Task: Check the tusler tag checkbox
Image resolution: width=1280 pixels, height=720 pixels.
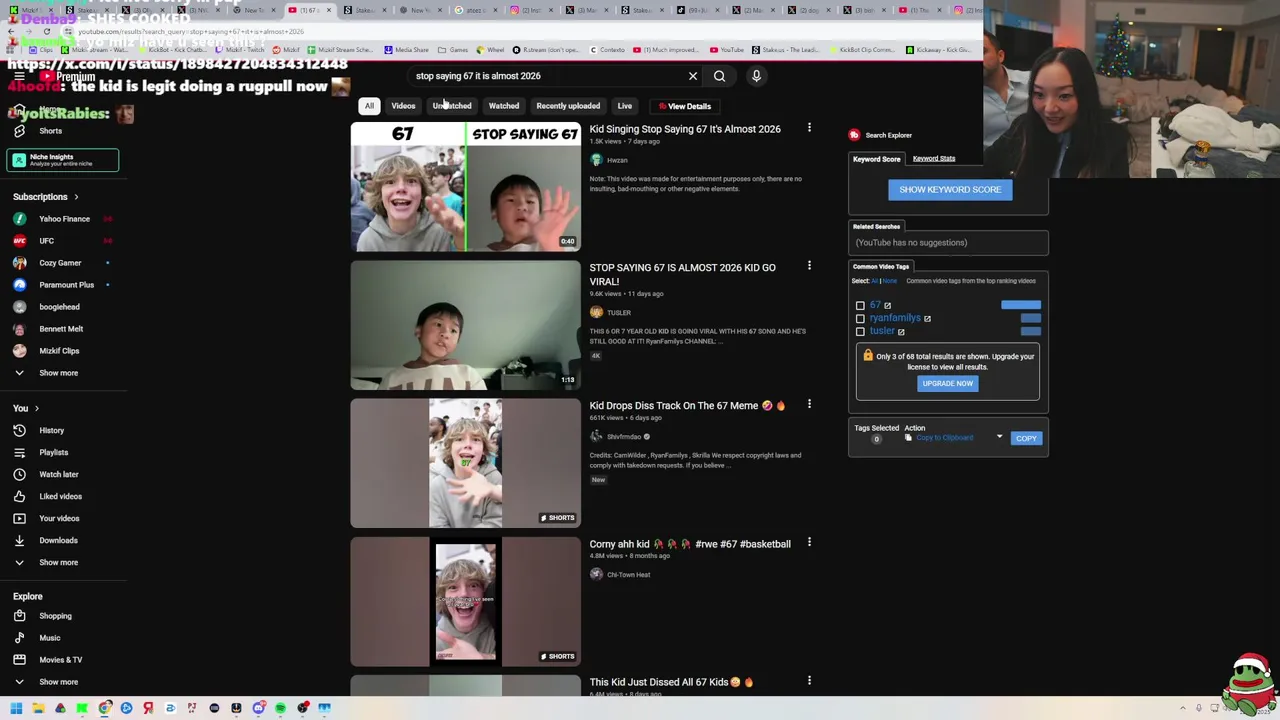Action: tap(860, 332)
